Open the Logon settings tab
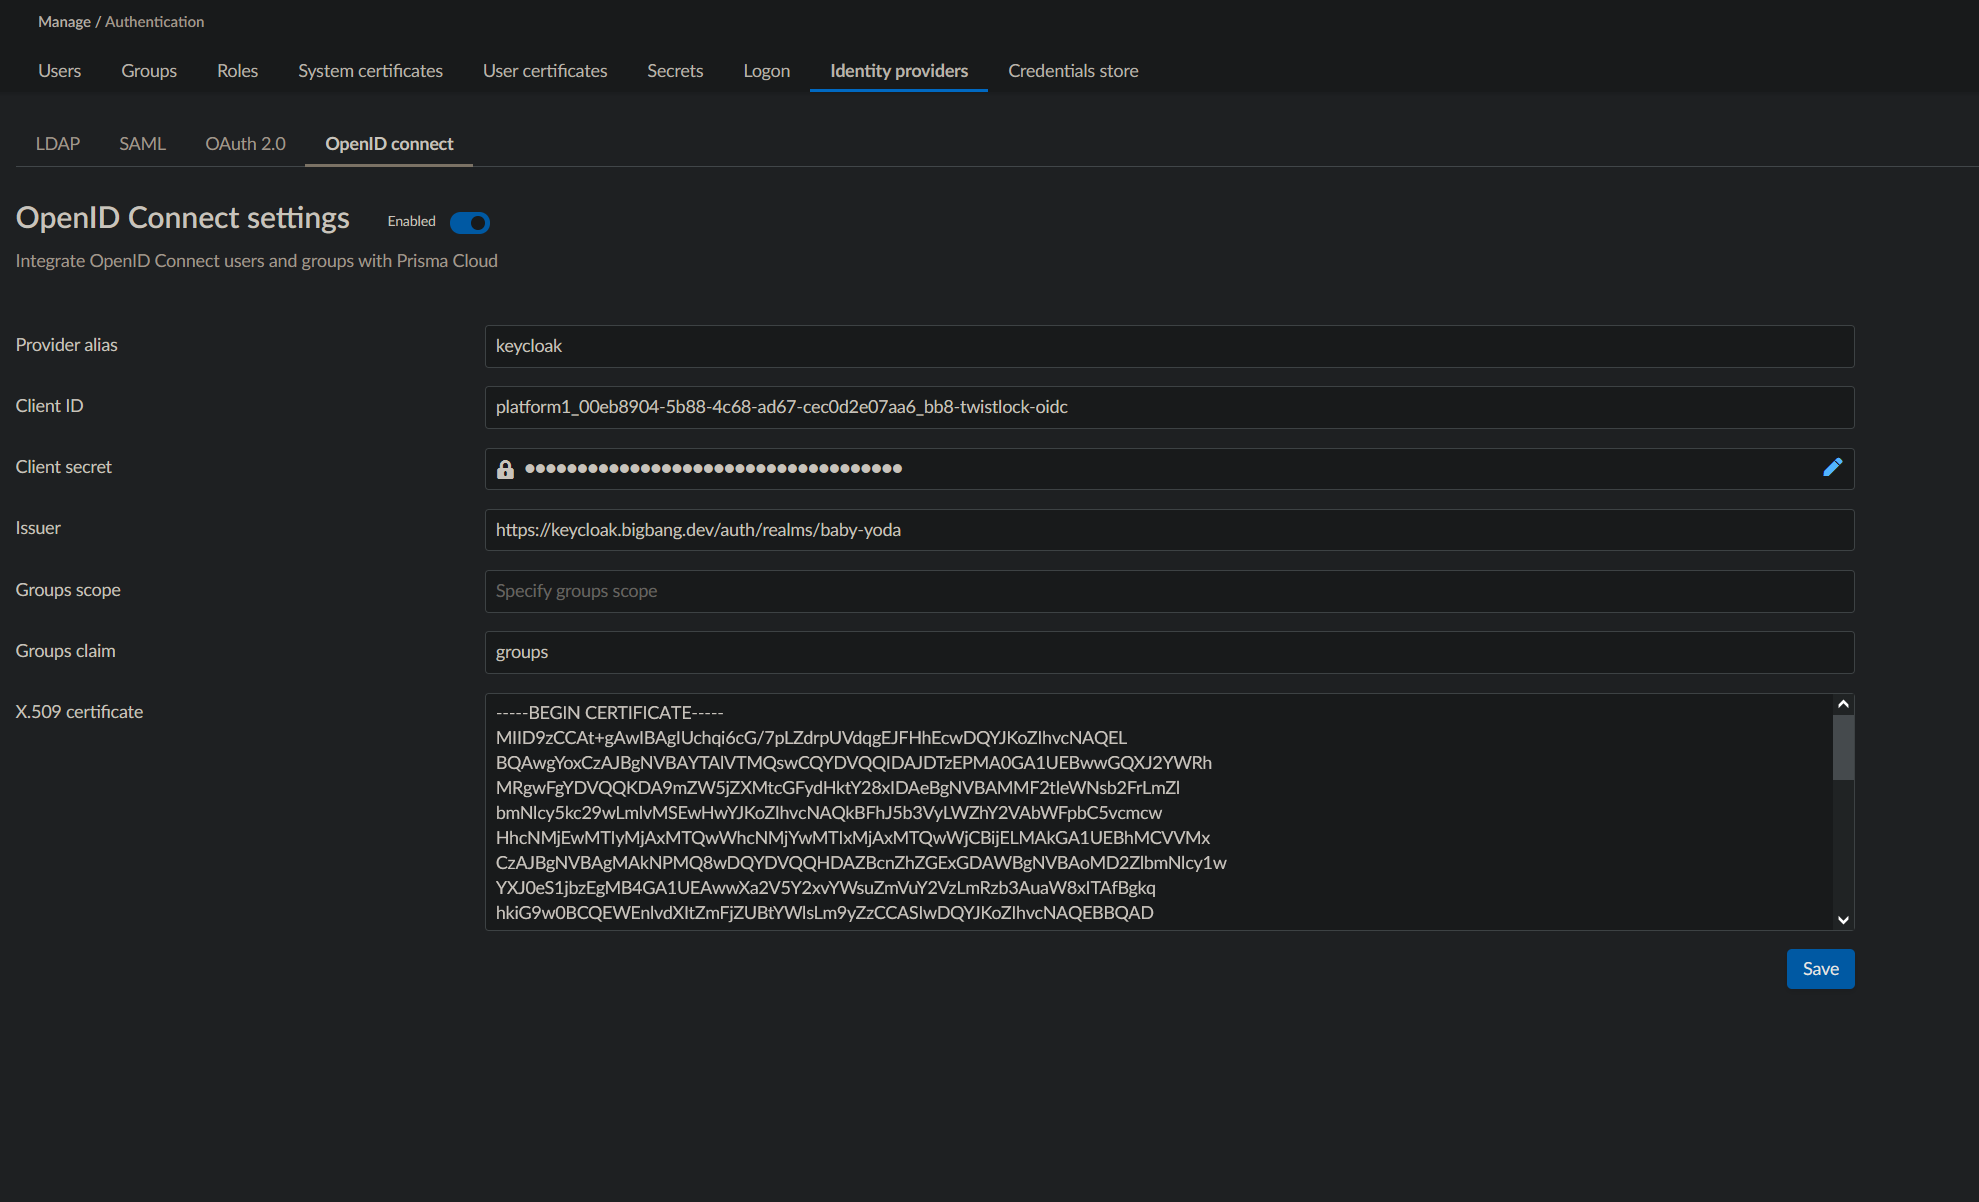The height and width of the screenshot is (1202, 1979). click(x=766, y=70)
